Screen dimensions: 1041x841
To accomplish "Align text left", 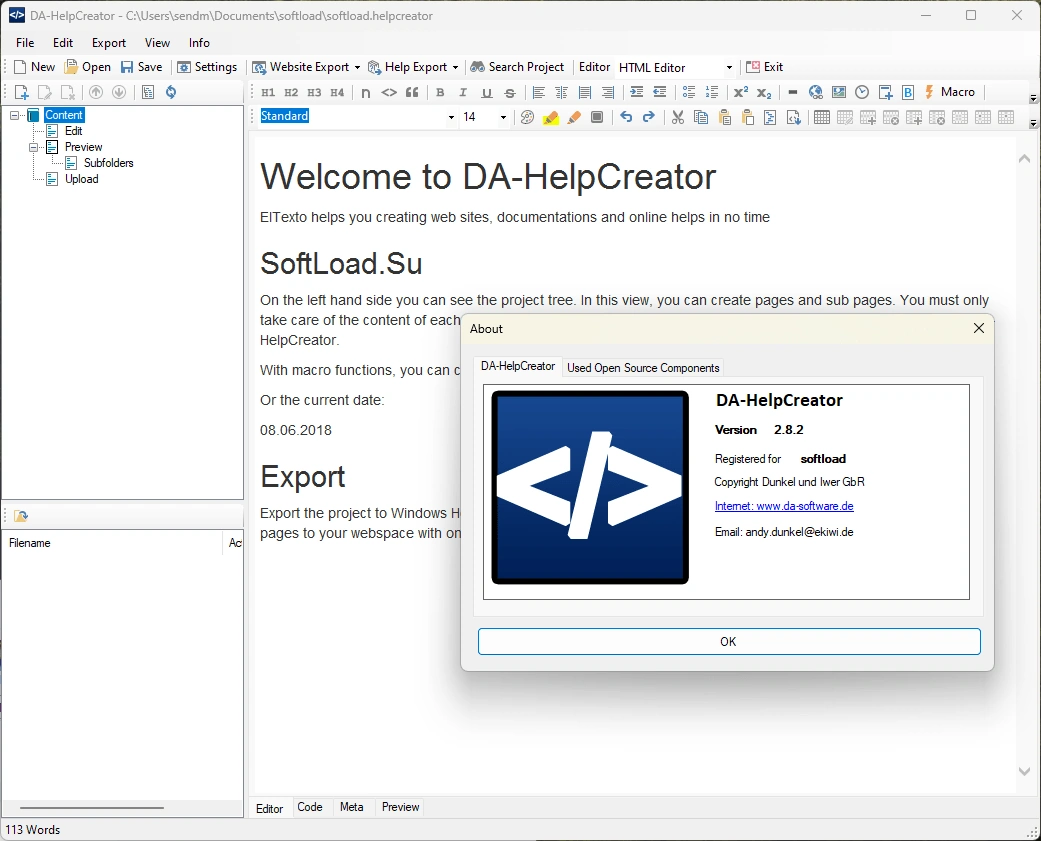I will point(538,92).
